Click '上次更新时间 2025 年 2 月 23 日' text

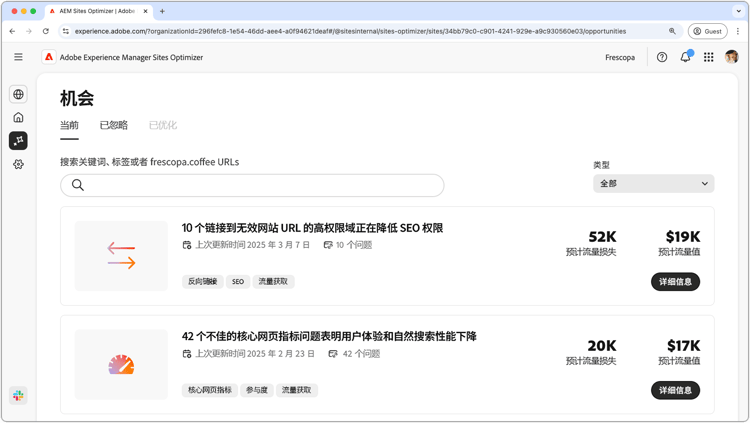click(x=255, y=354)
